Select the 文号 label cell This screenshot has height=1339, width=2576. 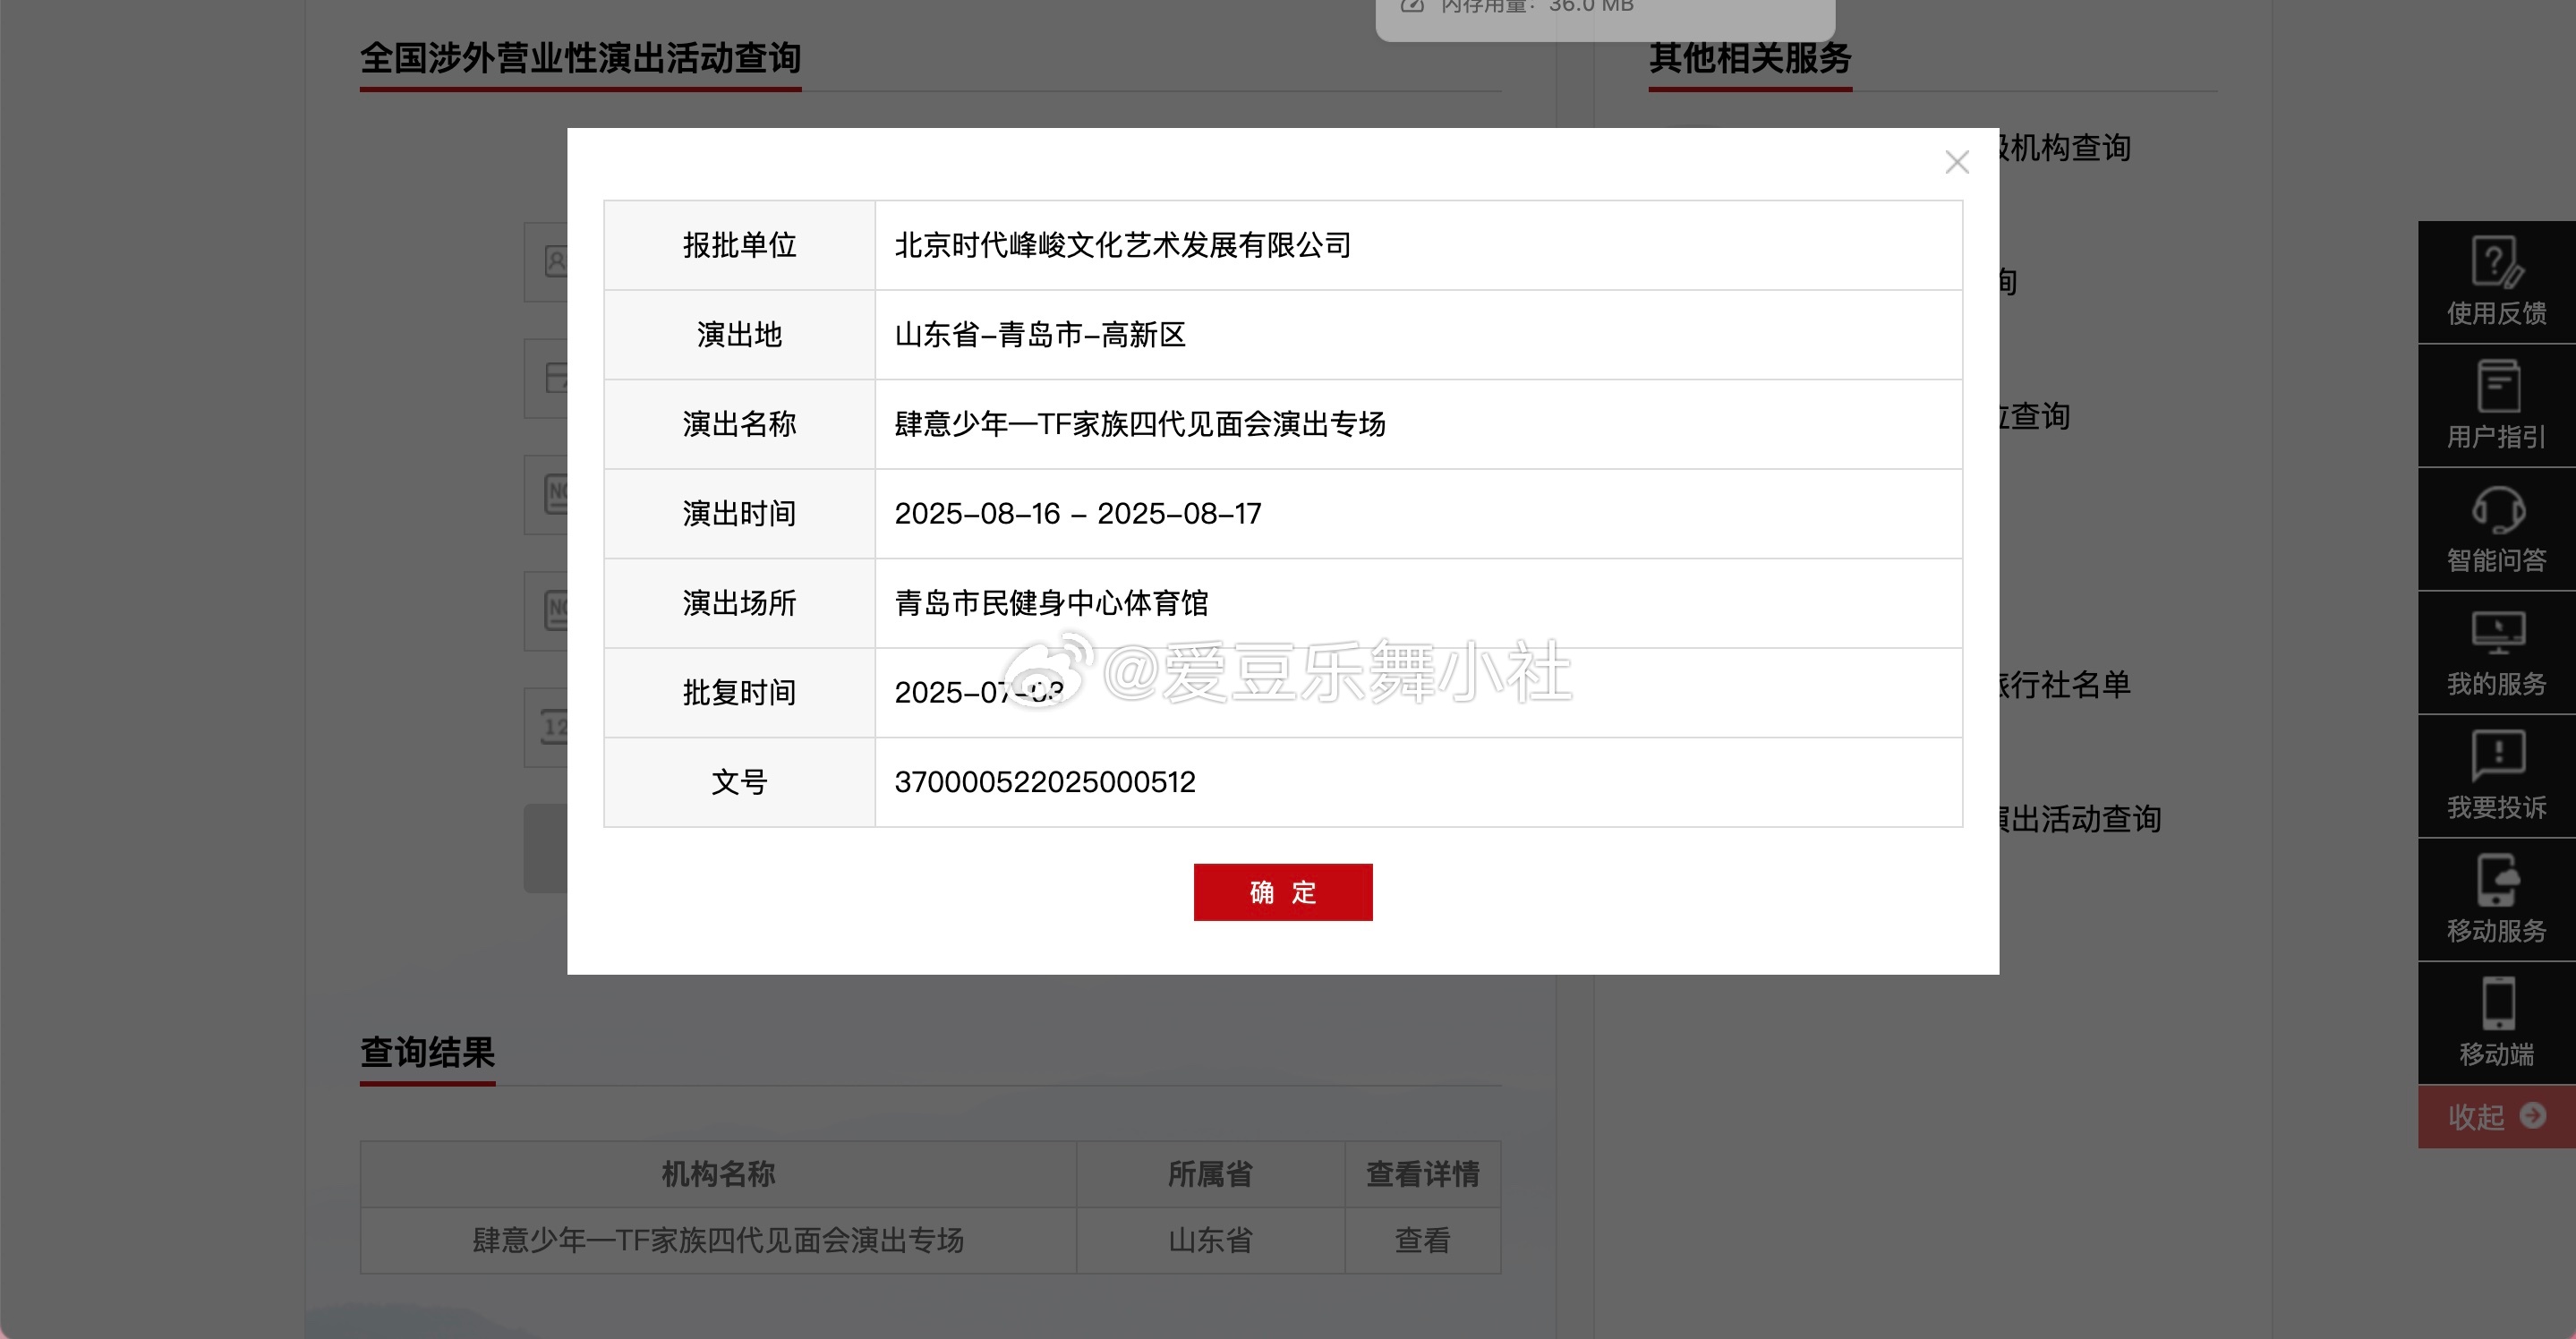[739, 782]
